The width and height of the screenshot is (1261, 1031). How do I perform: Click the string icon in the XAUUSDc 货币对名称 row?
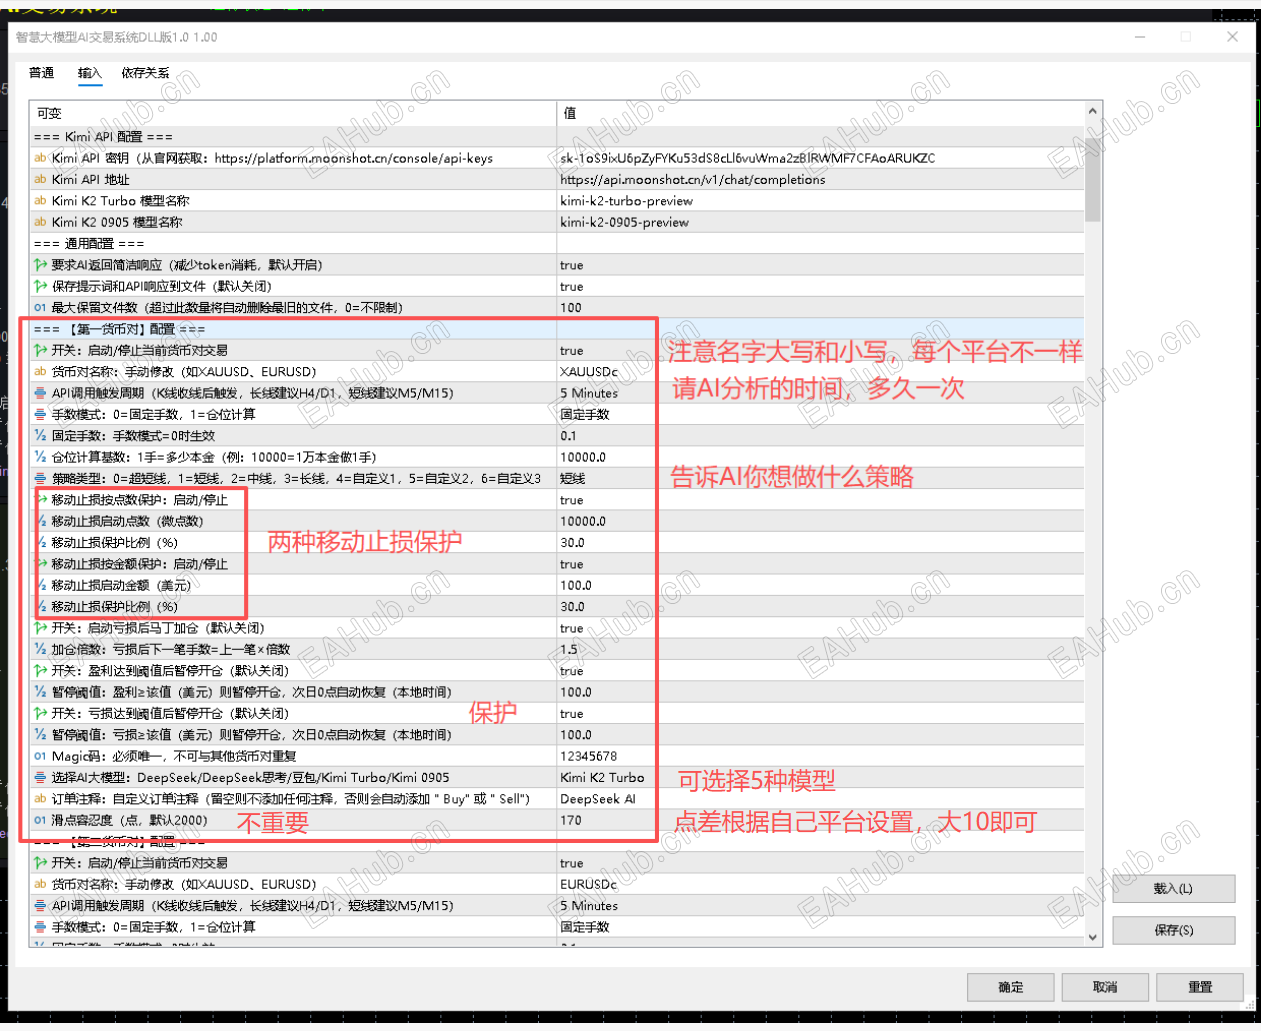coord(40,372)
